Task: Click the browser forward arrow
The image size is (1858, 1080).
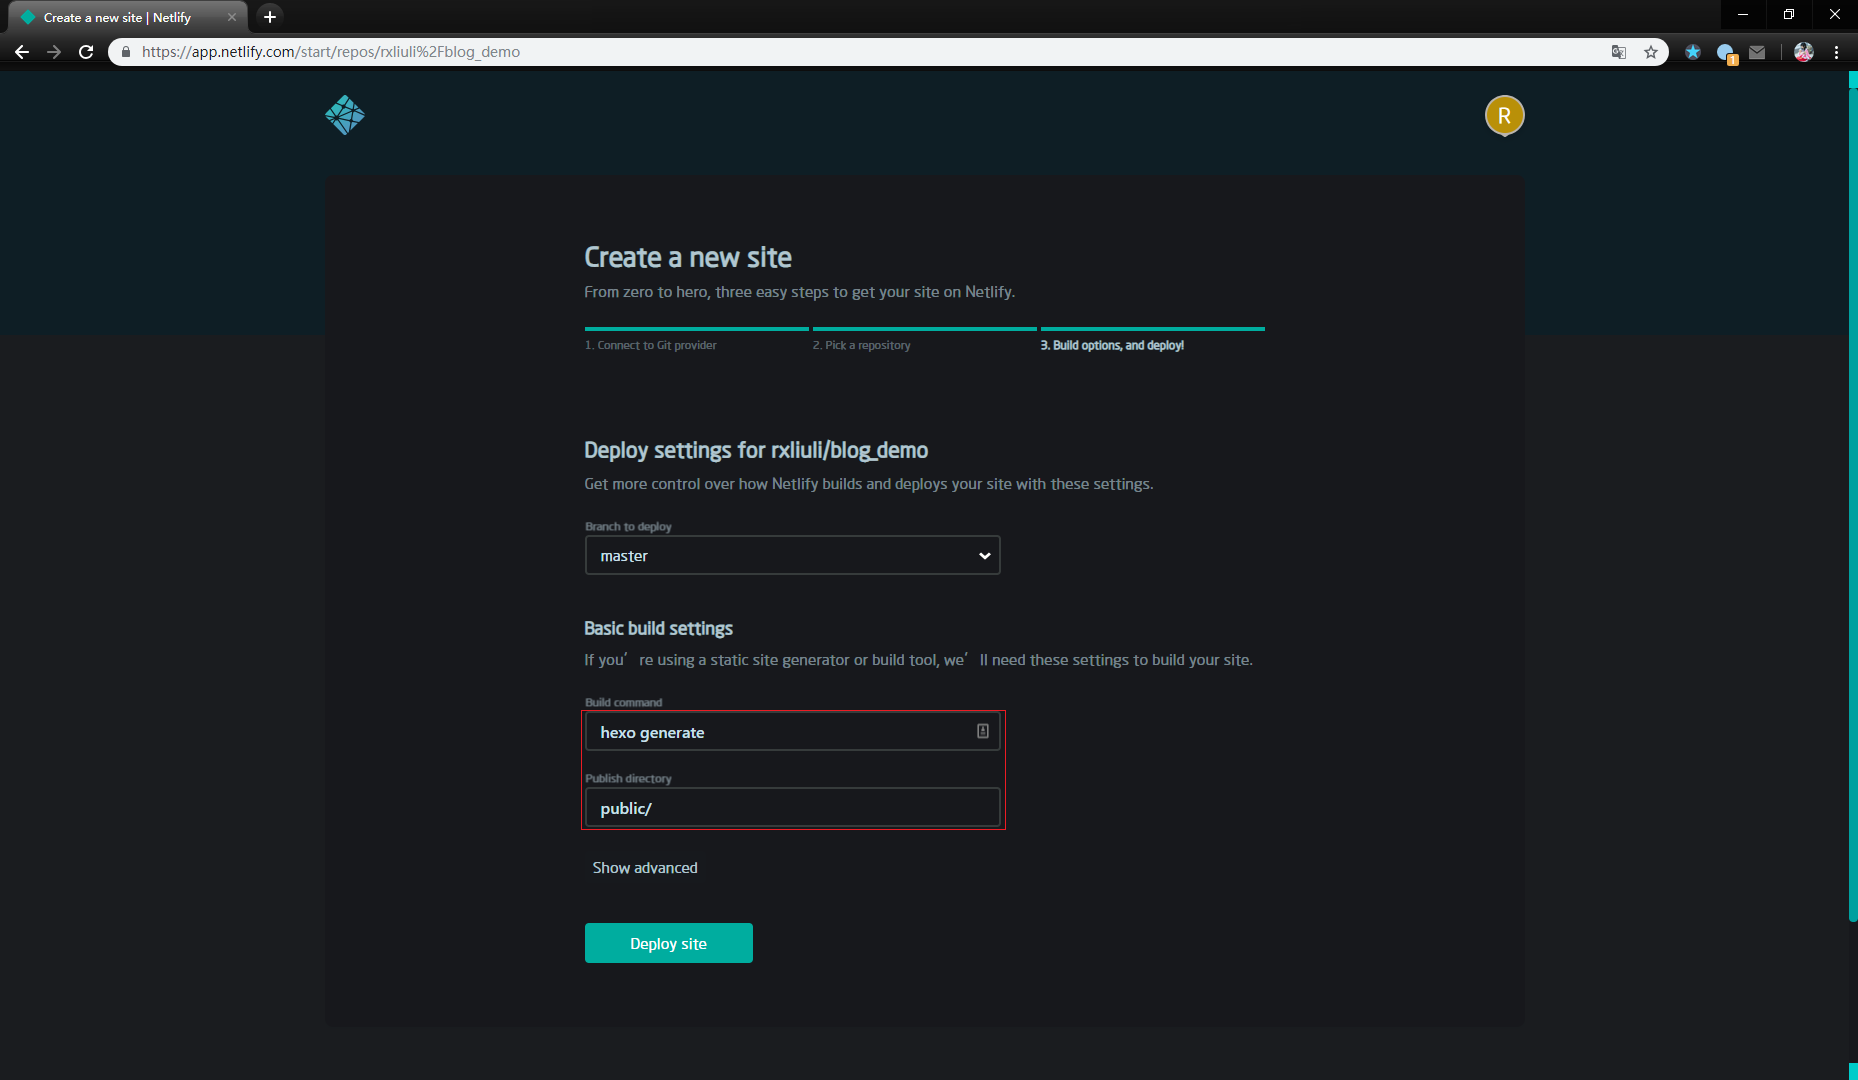Action: tap(54, 52)
